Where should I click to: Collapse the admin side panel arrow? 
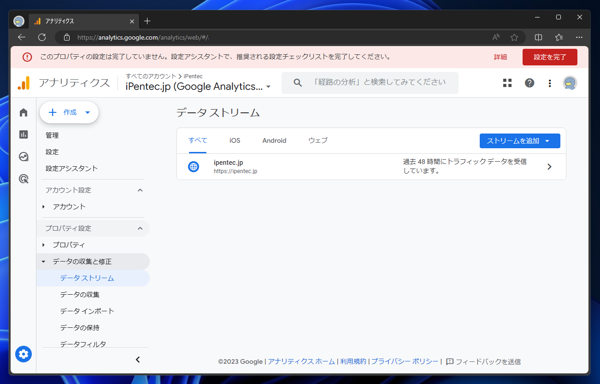(x=138, y=360)
